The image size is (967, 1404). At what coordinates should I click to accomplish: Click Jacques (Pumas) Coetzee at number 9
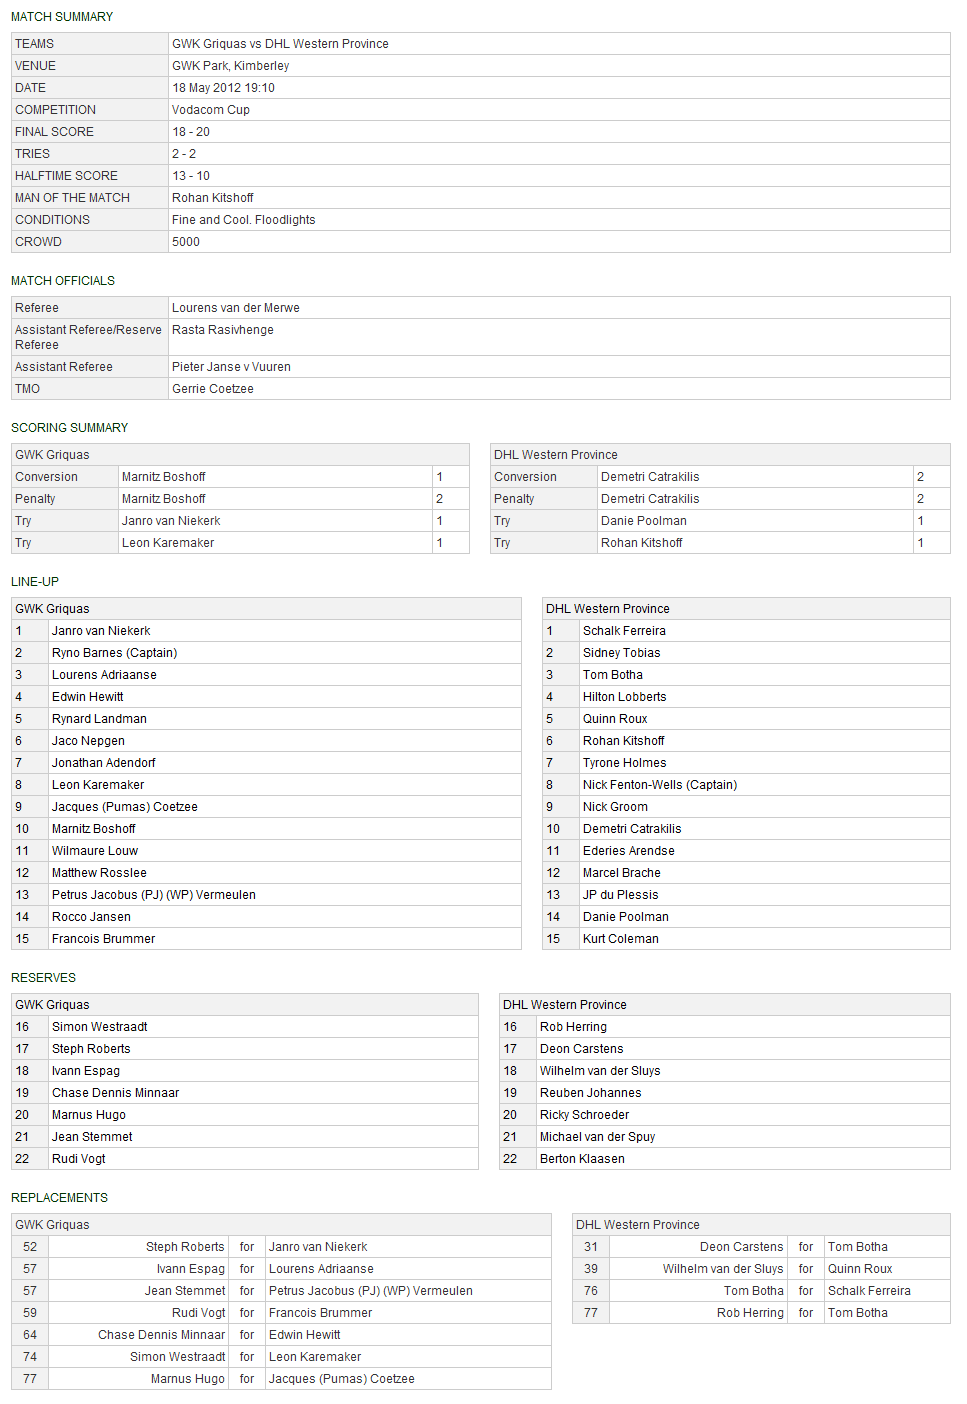point(124,807)
